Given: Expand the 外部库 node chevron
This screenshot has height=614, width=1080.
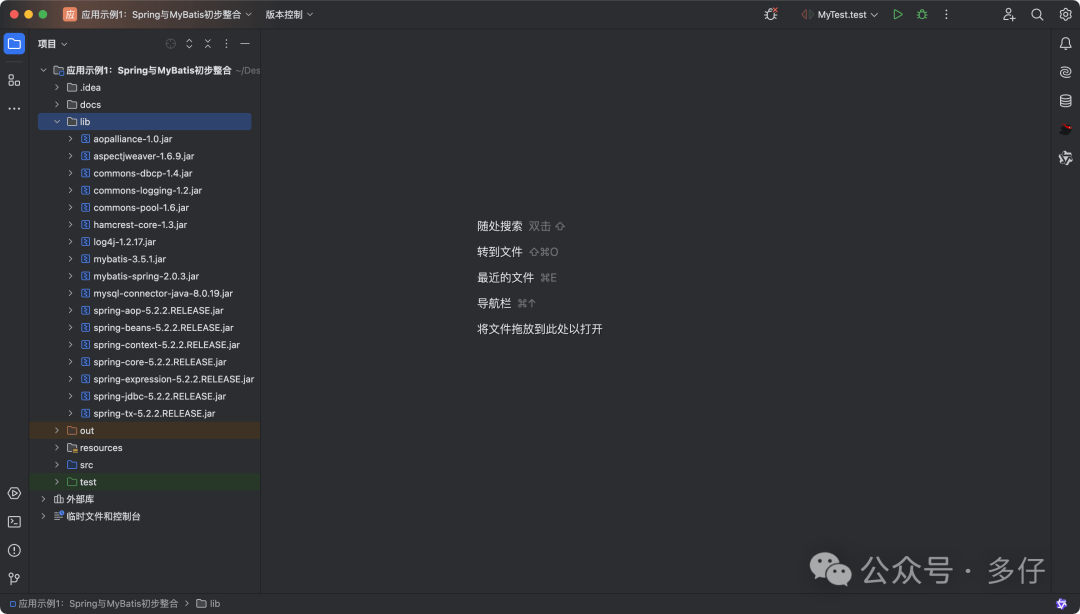Looking at the screenshot, I should pyautogui.click(x=43, y=499).
